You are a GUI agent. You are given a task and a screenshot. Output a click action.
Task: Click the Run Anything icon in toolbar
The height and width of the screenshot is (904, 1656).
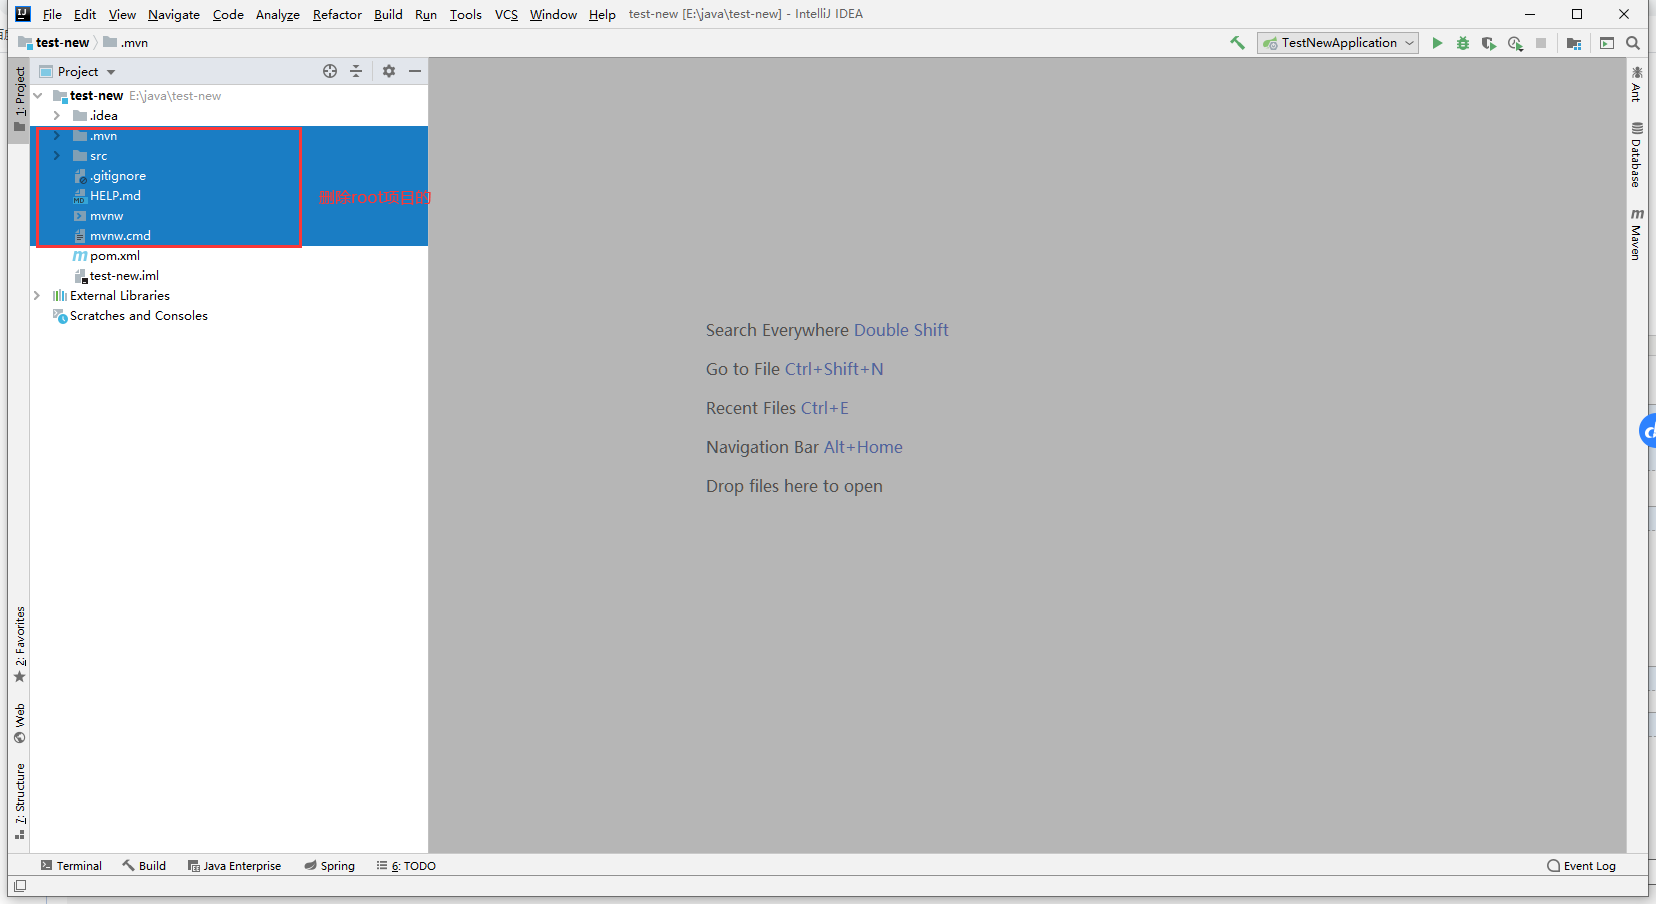tap(1607, 43)
